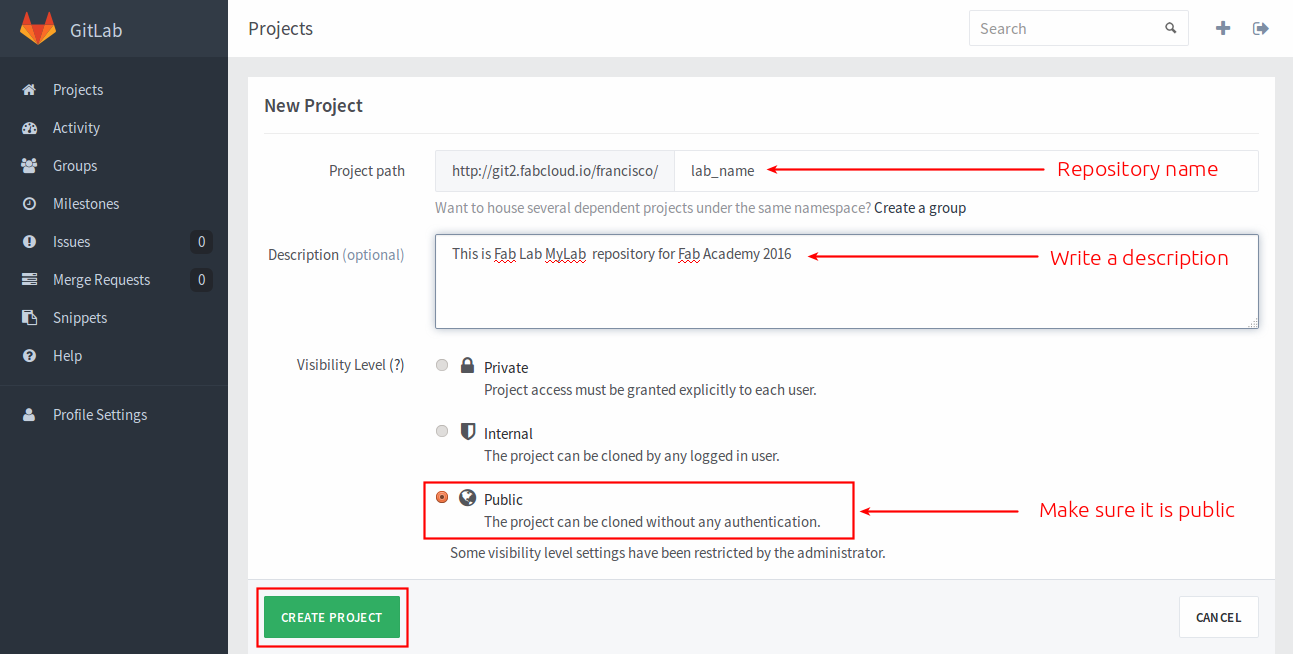Click the search magnifier icon
This screenshot has height=654, width=1293.
tap(1171, 29)
